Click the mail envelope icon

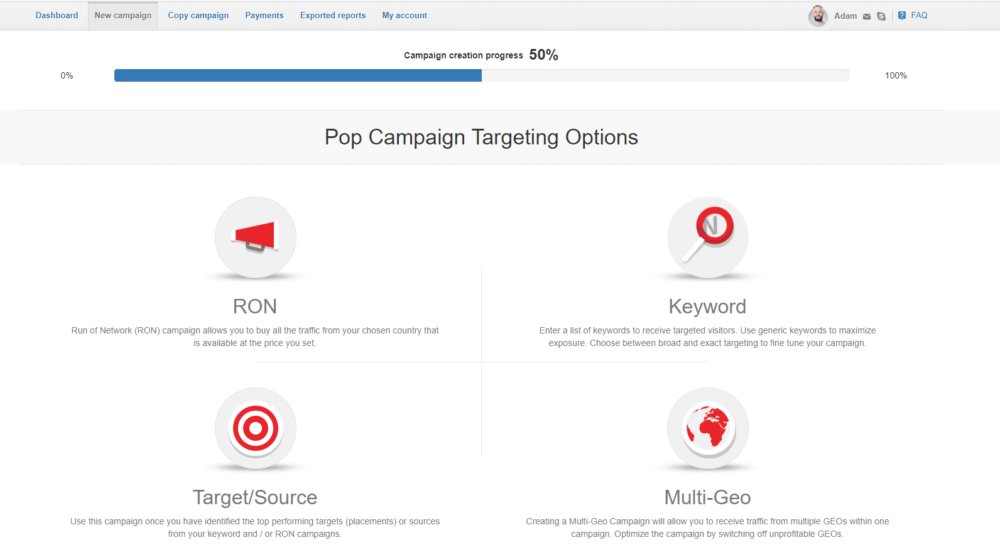tap(867, 16)
